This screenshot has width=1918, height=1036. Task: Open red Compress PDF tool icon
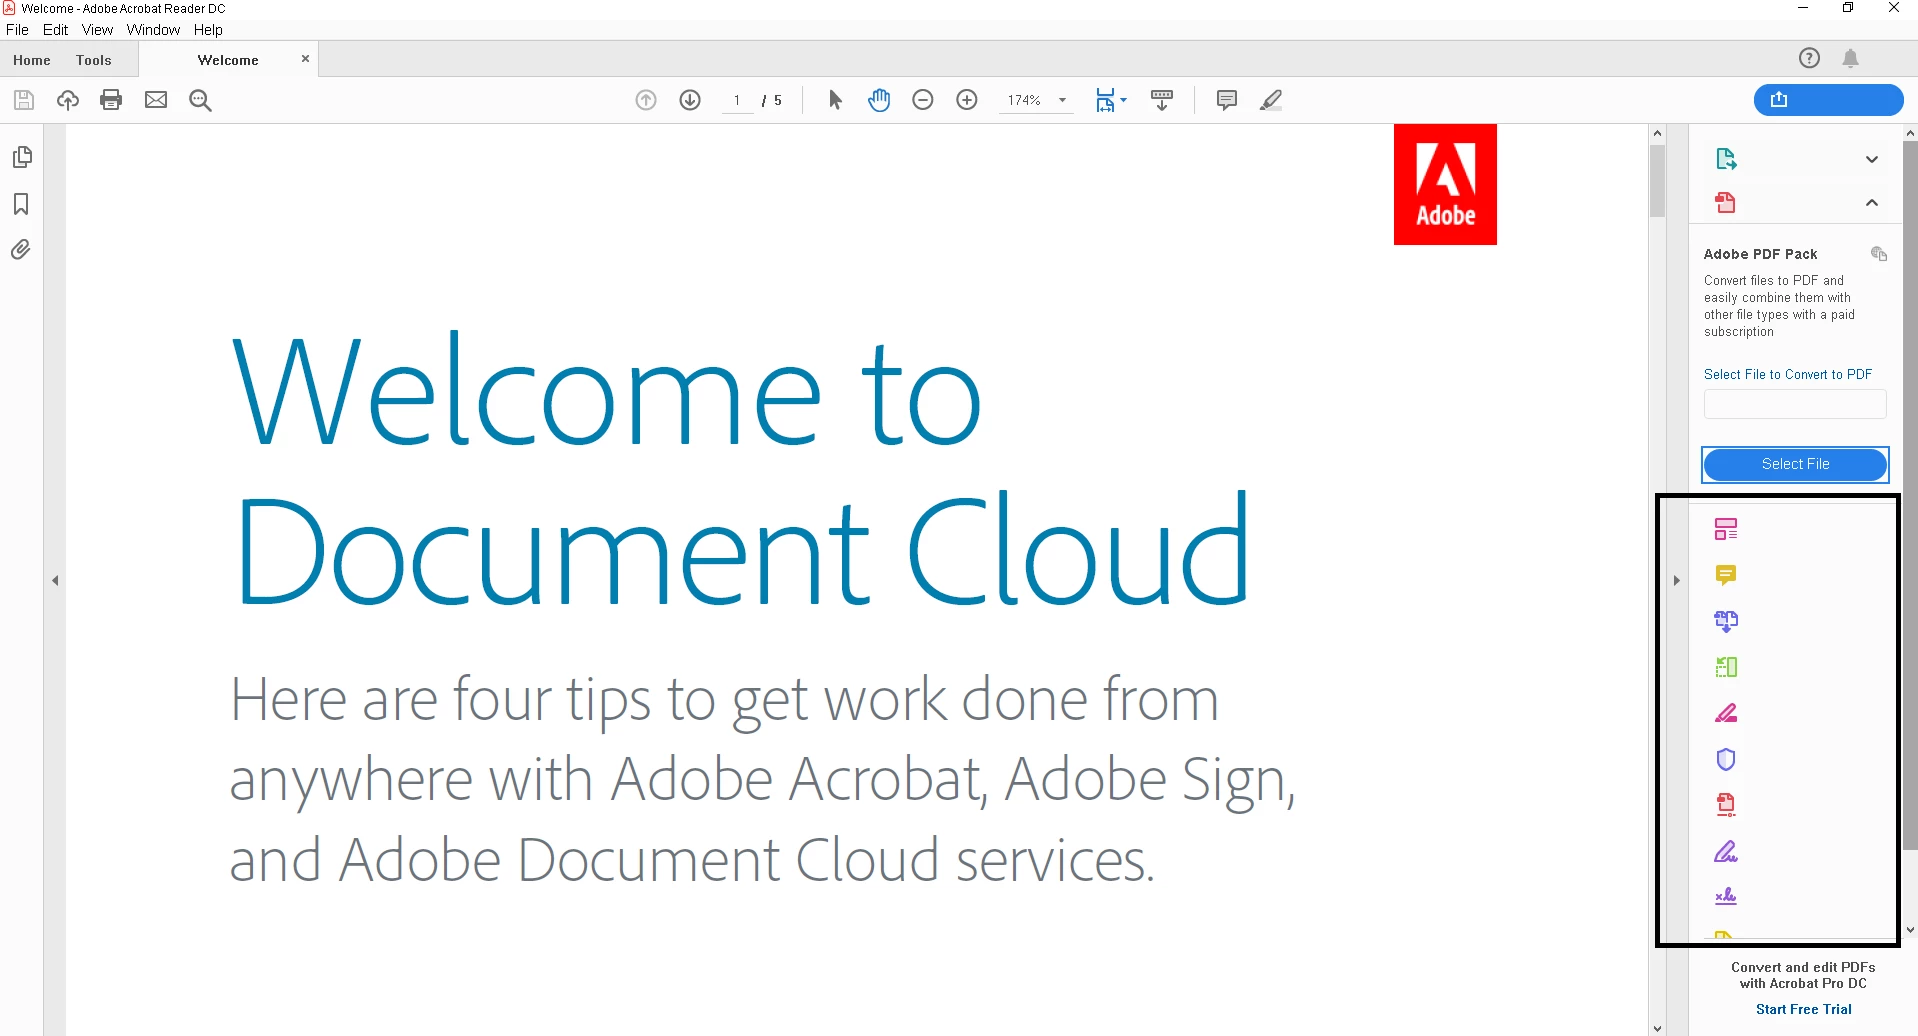[x=1726, y=805]
